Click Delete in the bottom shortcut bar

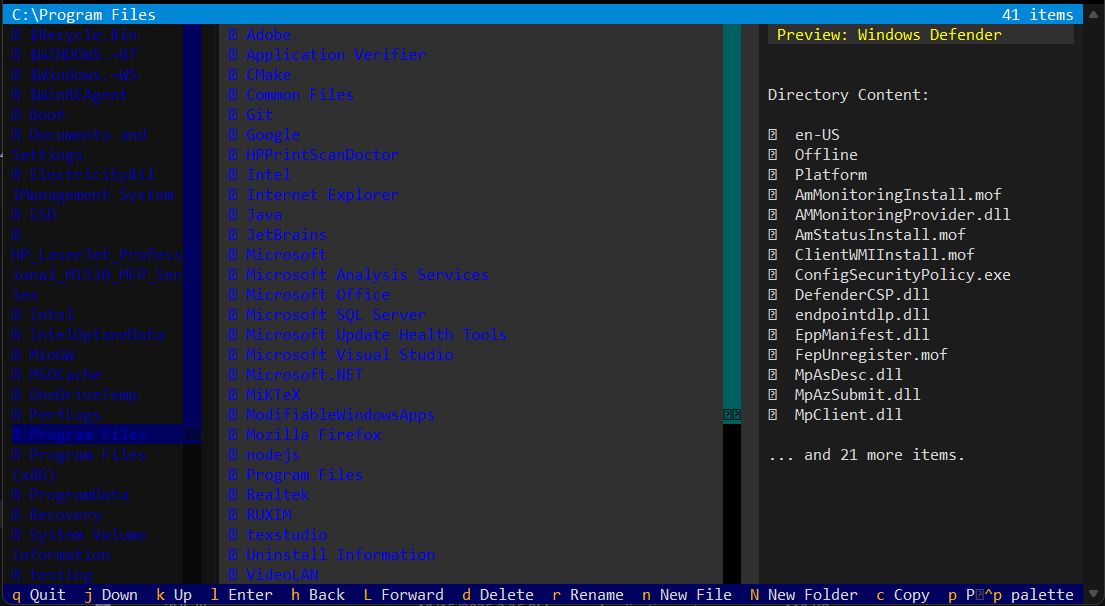506,595
